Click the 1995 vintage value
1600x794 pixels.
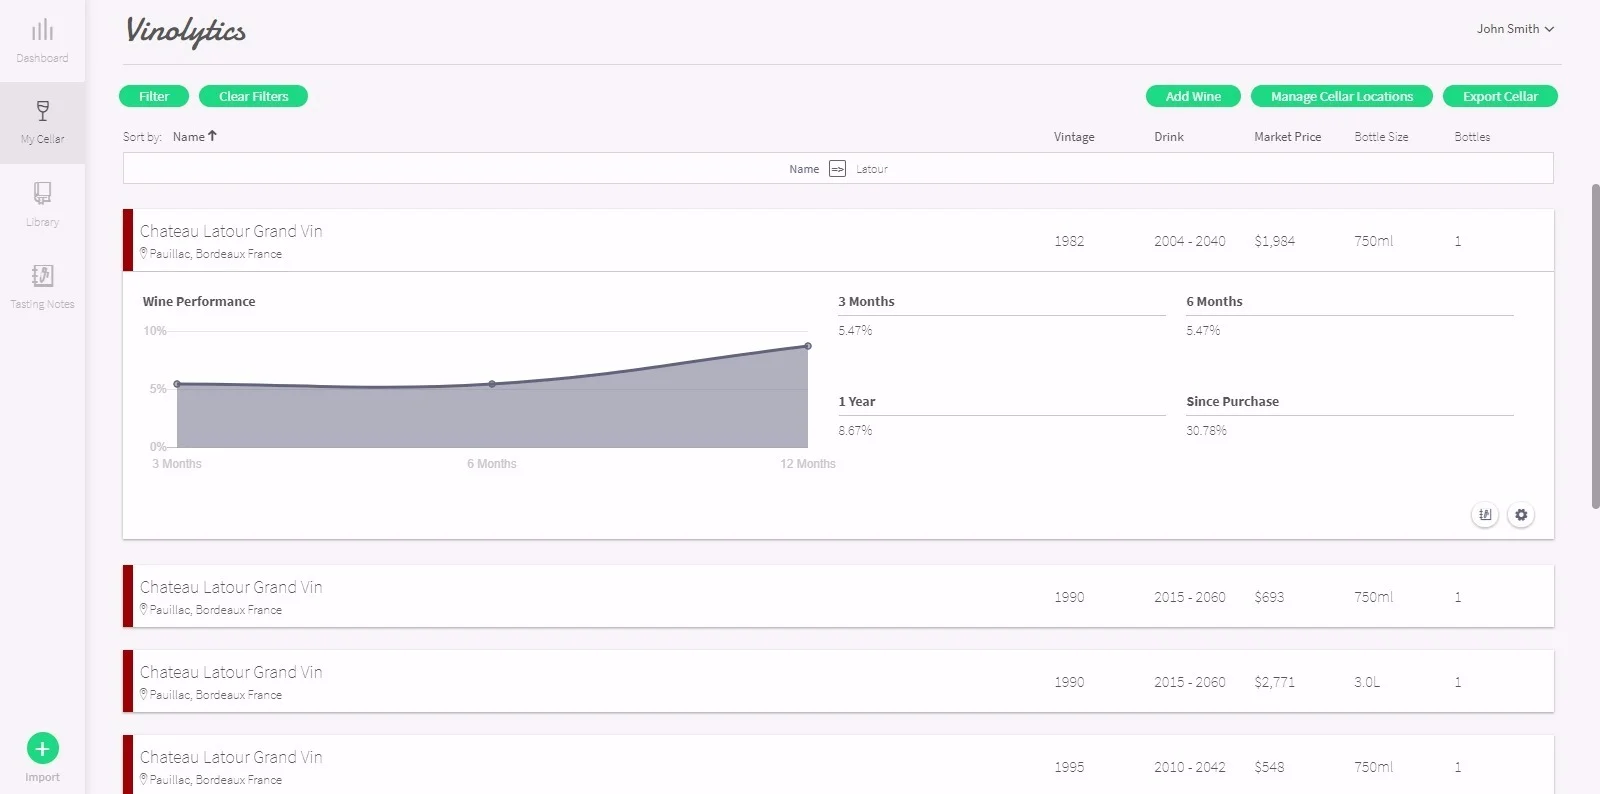click(x=1069, y=767)
